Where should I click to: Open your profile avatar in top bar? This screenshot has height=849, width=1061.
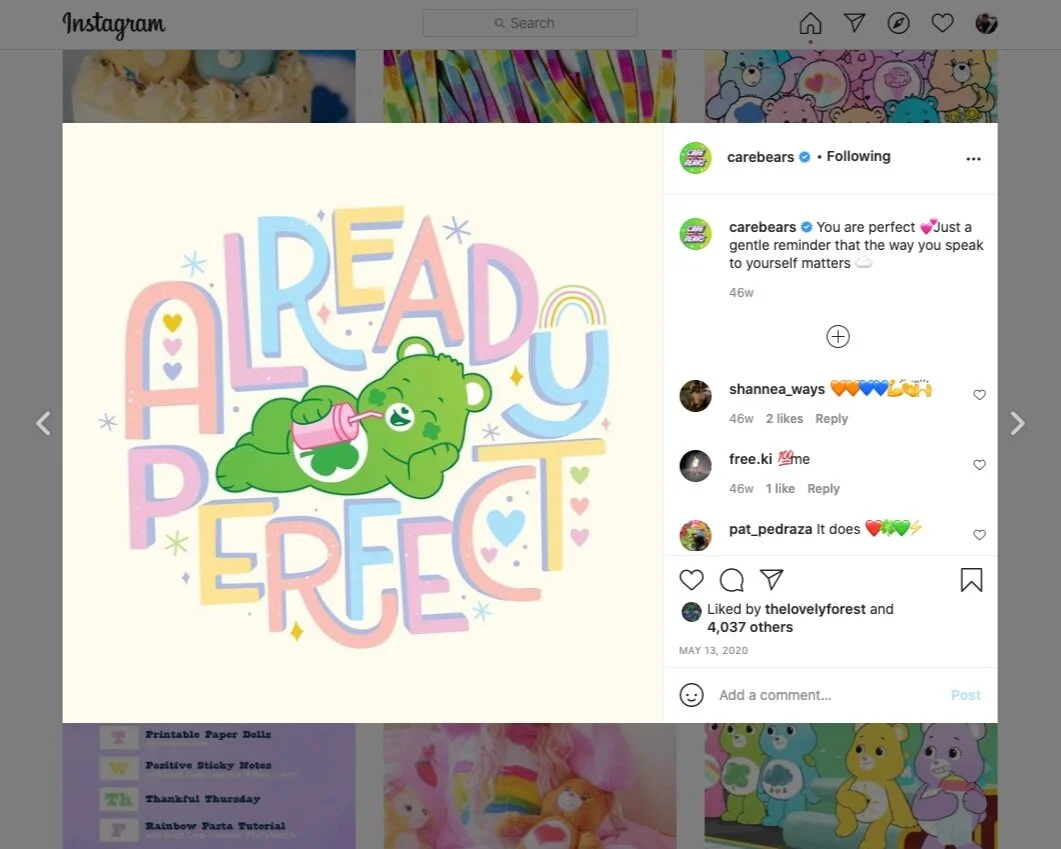tap(986, 24)
